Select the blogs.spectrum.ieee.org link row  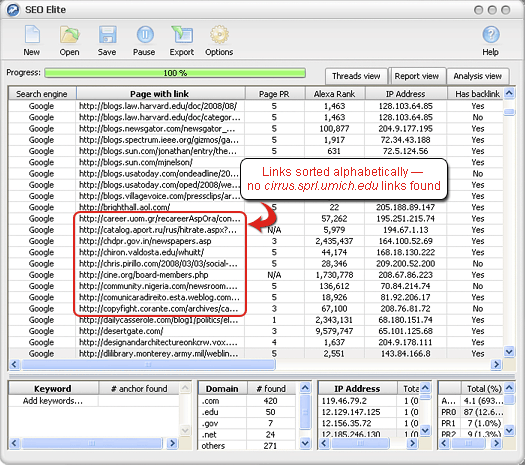coord(256,140)
